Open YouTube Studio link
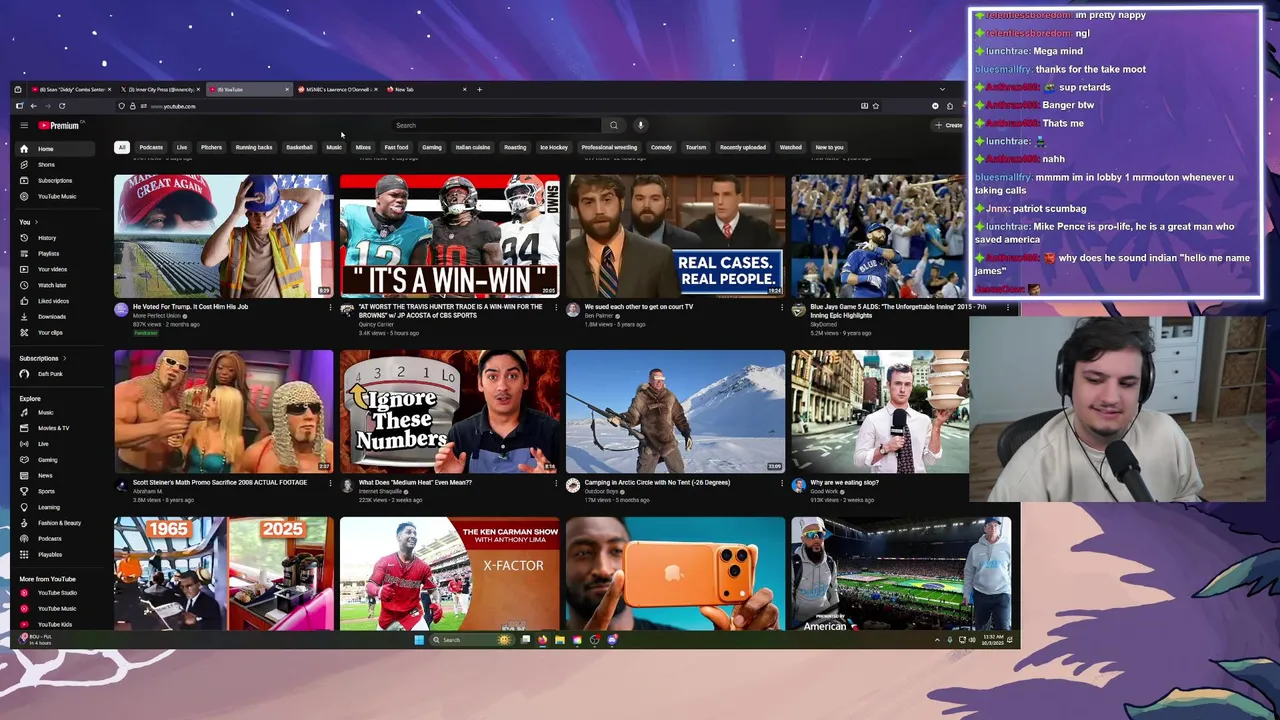Screen dimensions: 1280x720 [x=55, y=593]
